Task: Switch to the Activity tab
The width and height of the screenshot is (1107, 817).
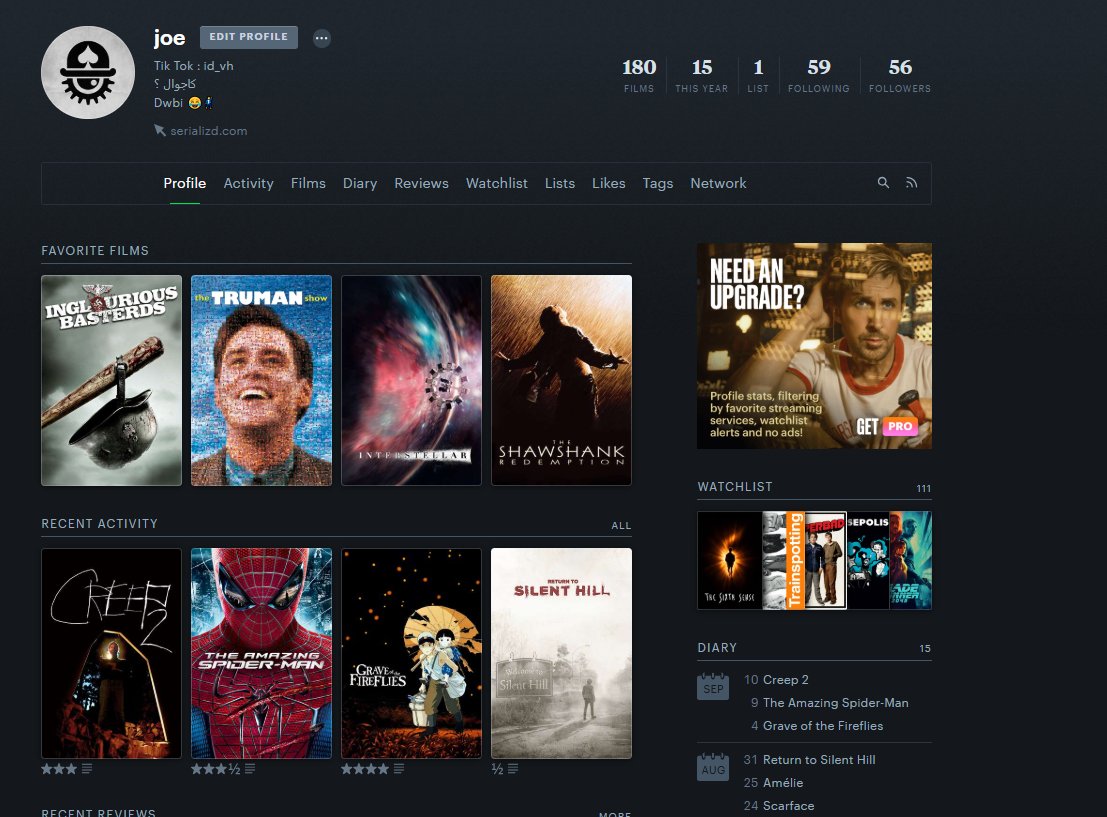Action: [x=249, y=183]
